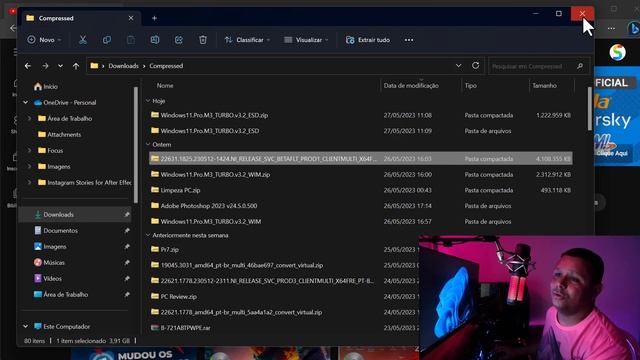Click the search magnifier icon
The width and height of the screenshot is (640, 360).
tap(580, 66)
